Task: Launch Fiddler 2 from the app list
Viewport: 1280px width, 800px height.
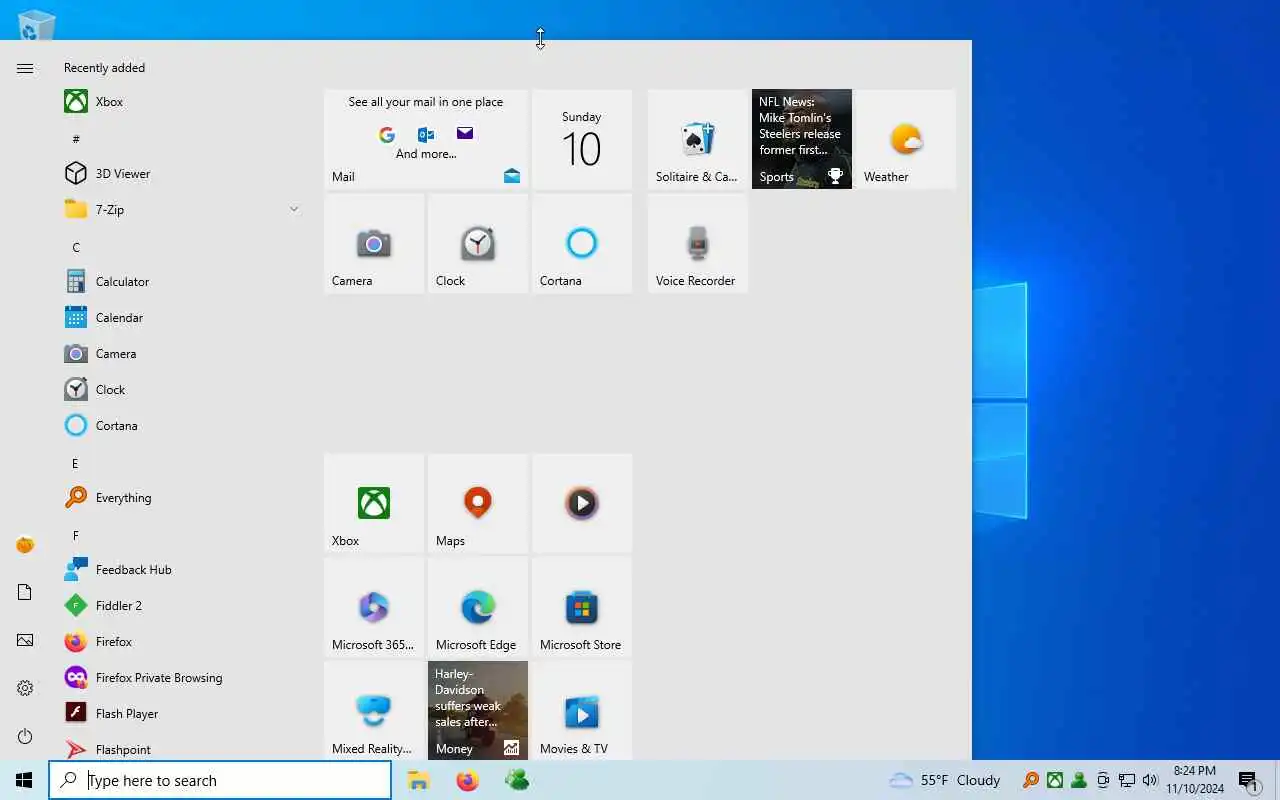Action: 180,606
